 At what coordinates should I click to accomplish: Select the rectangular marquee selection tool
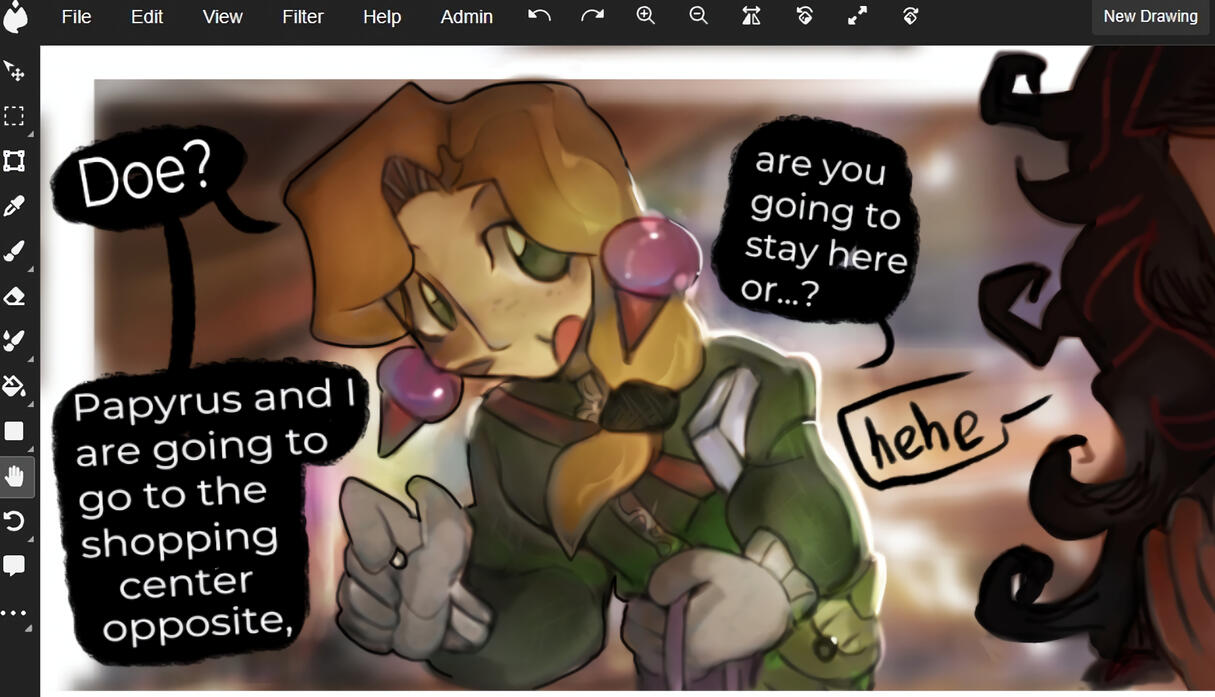point(14,116)
